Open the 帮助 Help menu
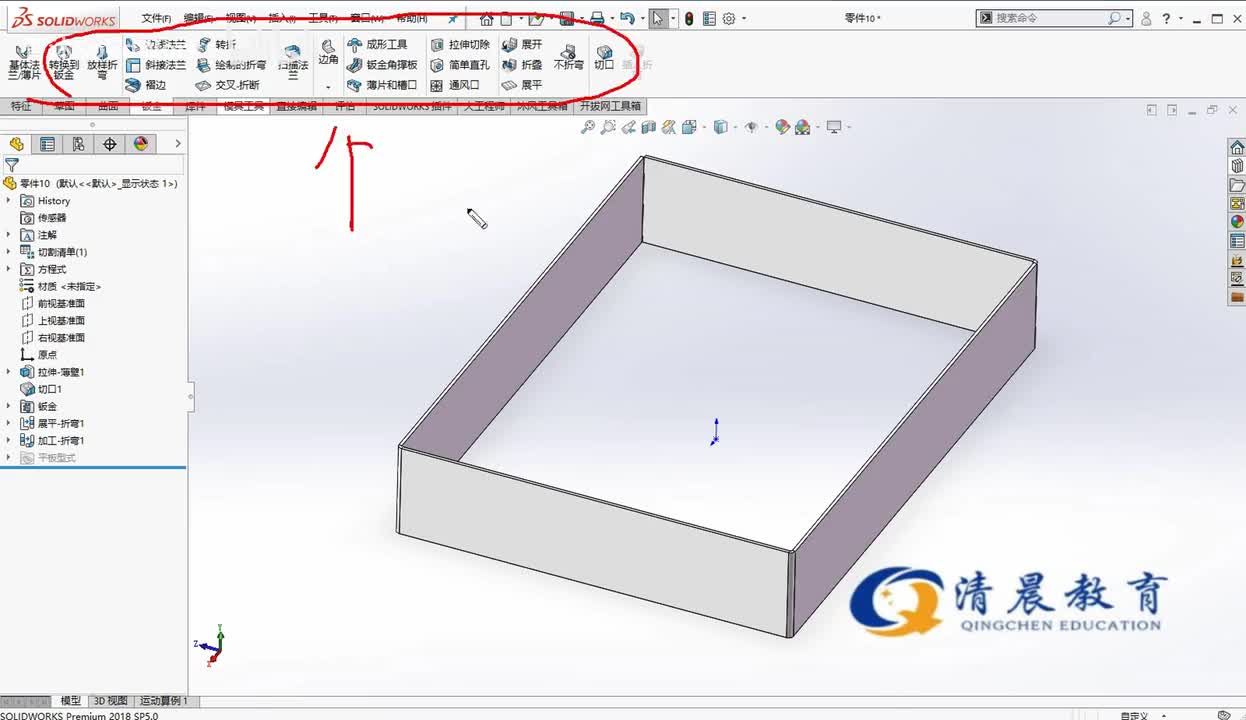1246x720 pixels. point(411,18)
